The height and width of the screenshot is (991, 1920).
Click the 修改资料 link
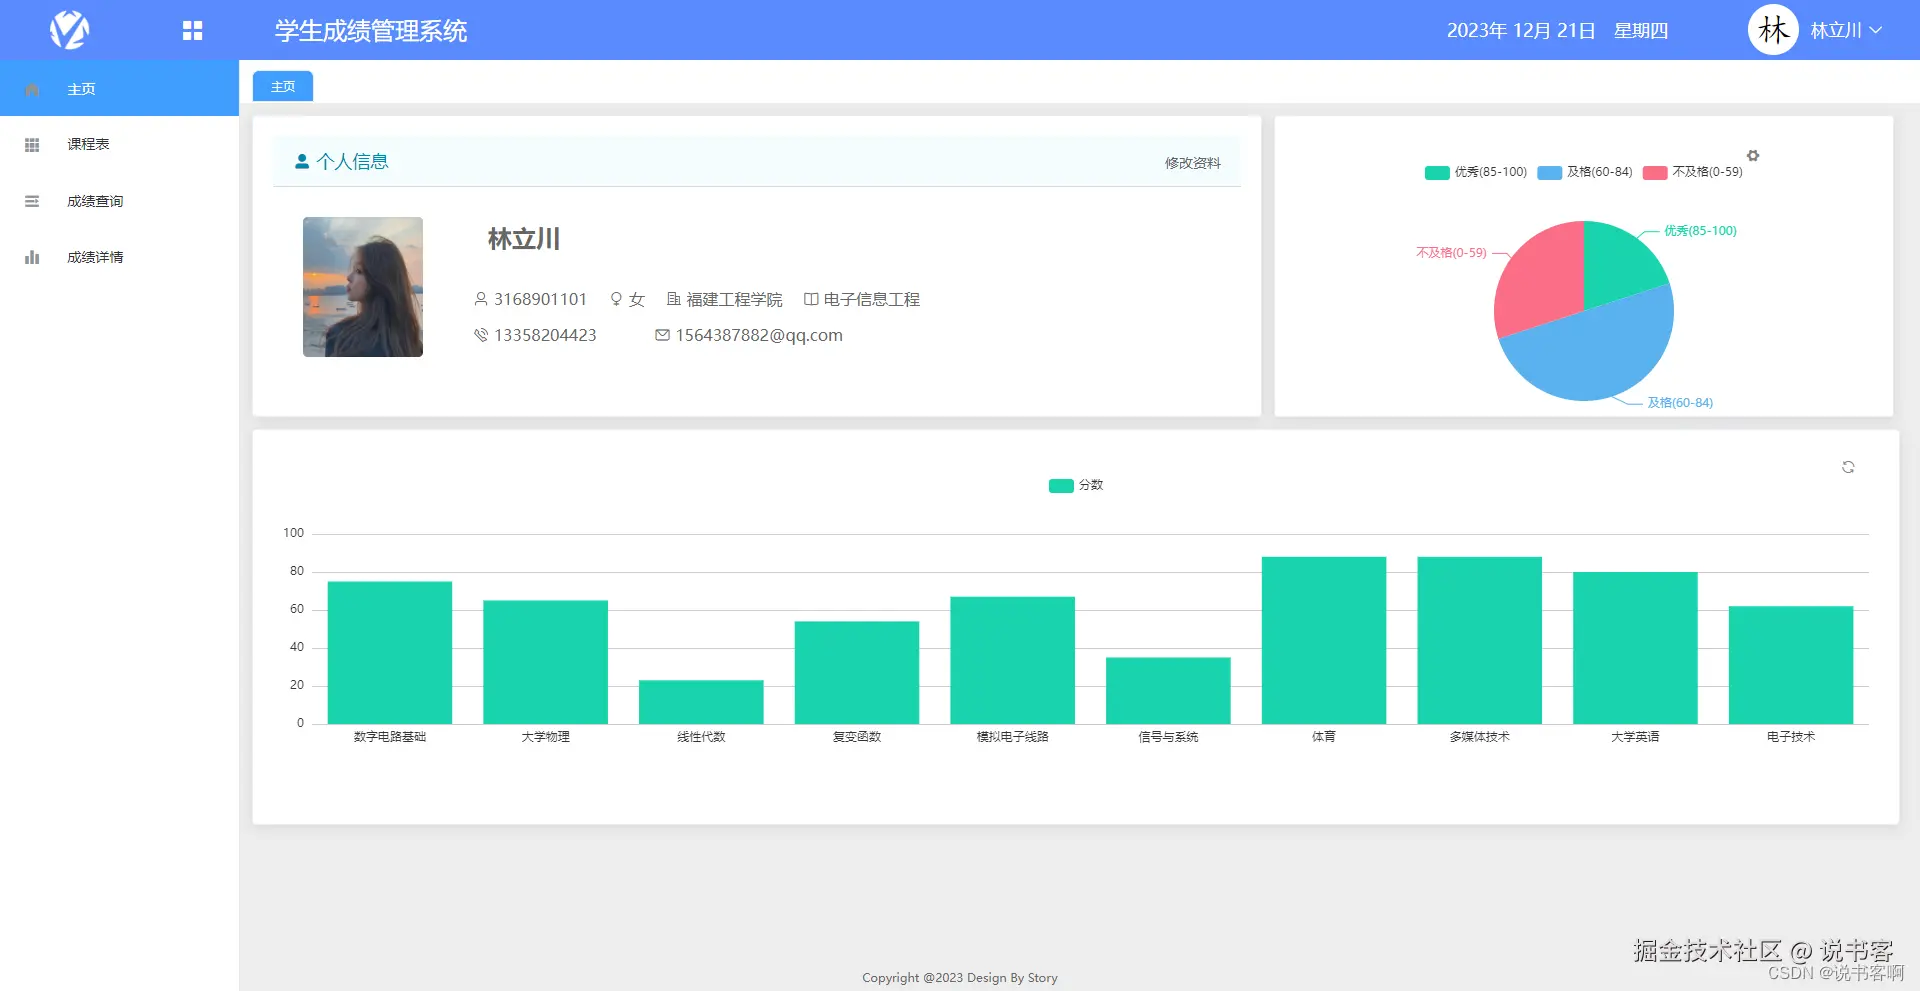tap(1192, 163)
